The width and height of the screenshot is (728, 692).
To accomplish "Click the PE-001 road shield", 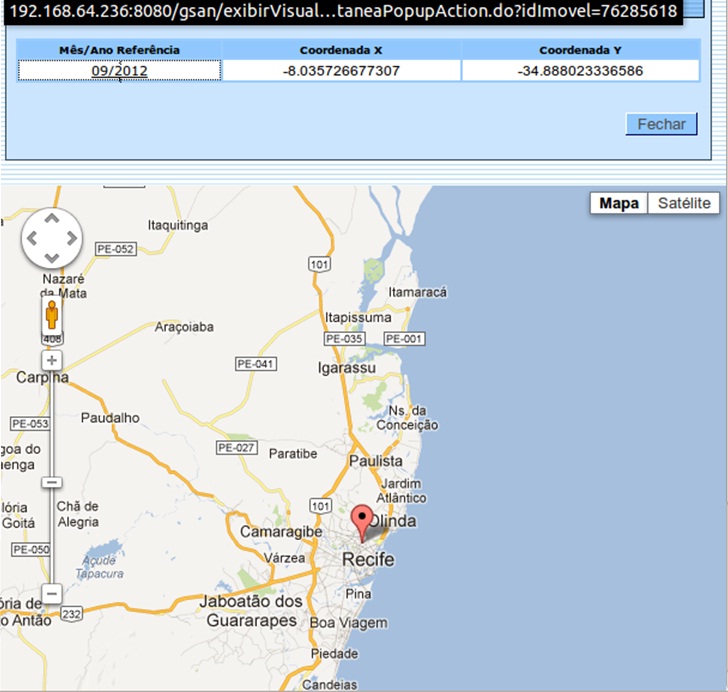I will tap(404, 339).
